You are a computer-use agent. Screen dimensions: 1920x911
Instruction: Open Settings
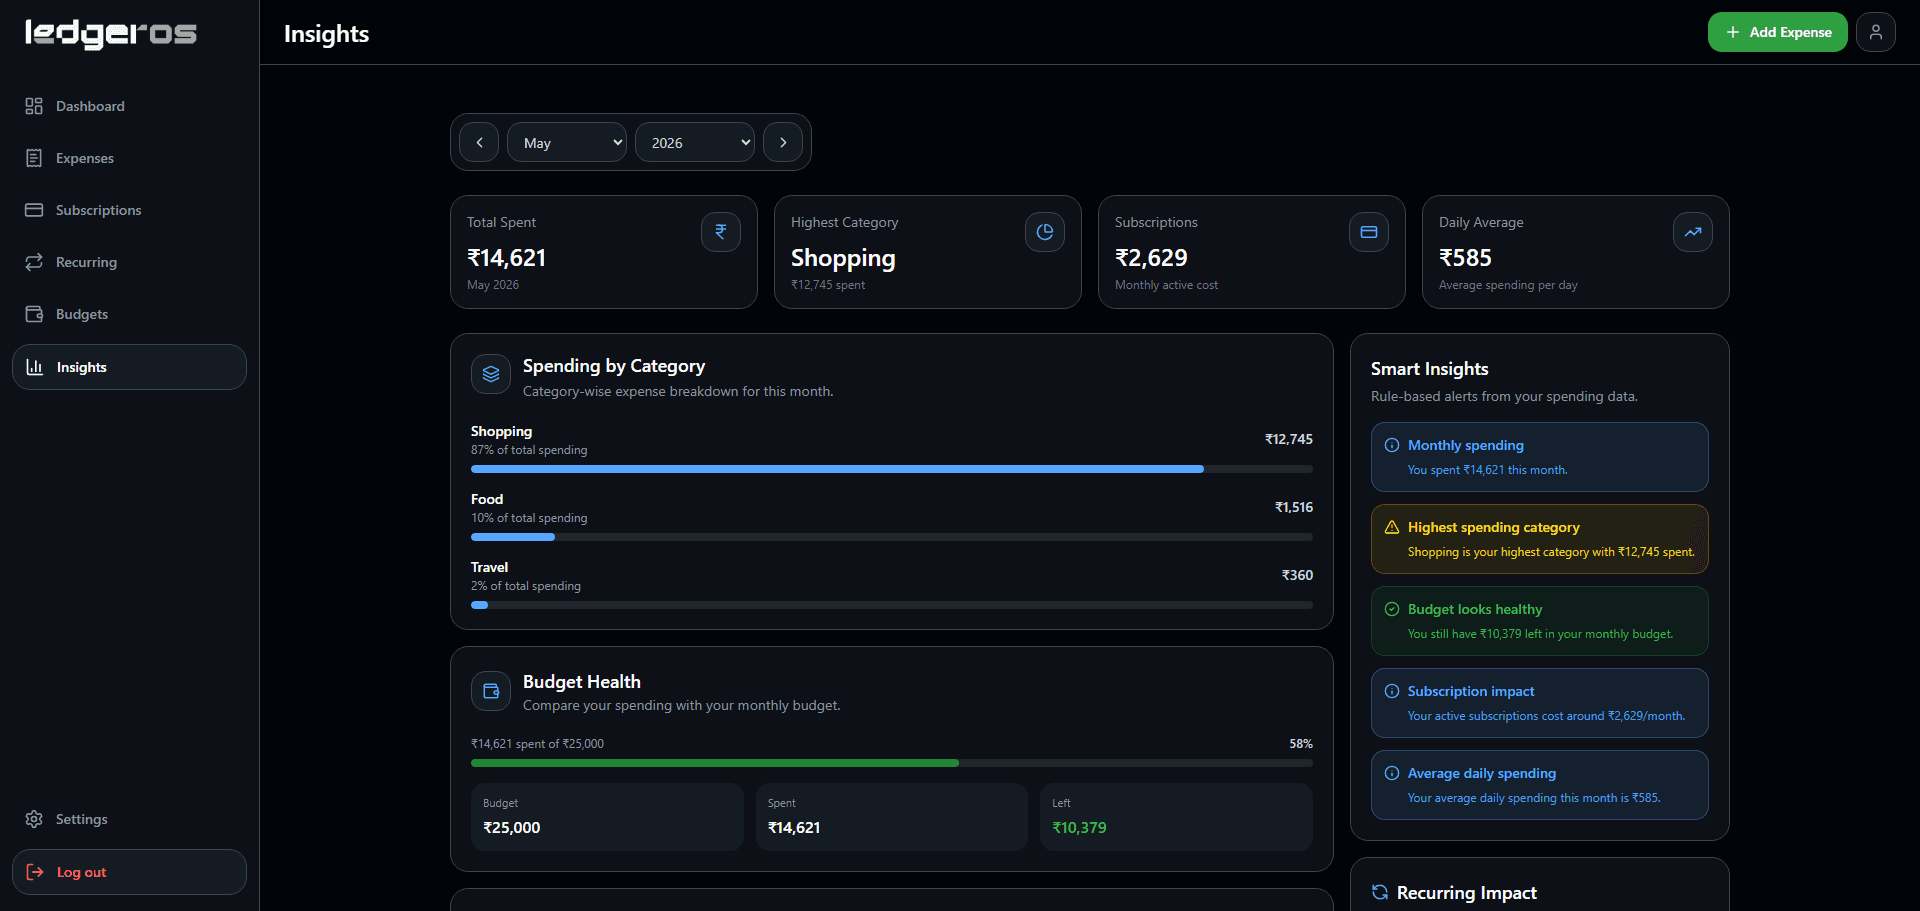[129, 819]
